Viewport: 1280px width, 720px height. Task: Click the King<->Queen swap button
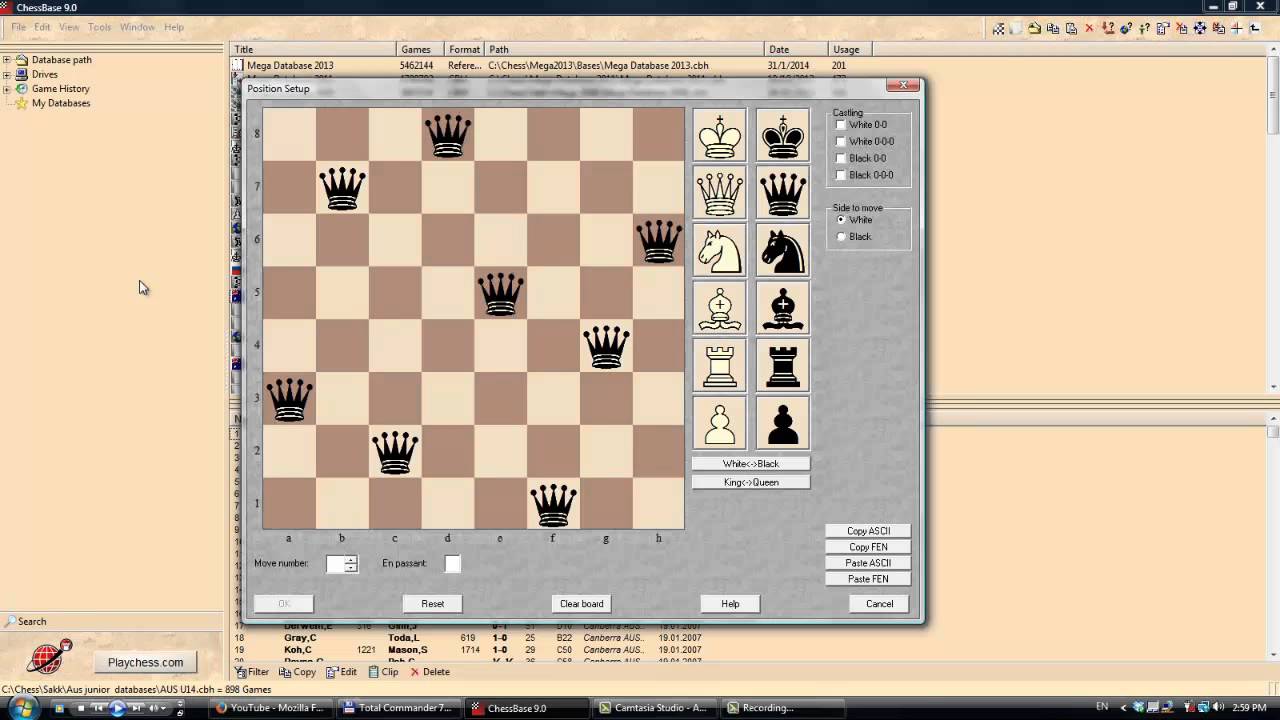tap(751, 482)
